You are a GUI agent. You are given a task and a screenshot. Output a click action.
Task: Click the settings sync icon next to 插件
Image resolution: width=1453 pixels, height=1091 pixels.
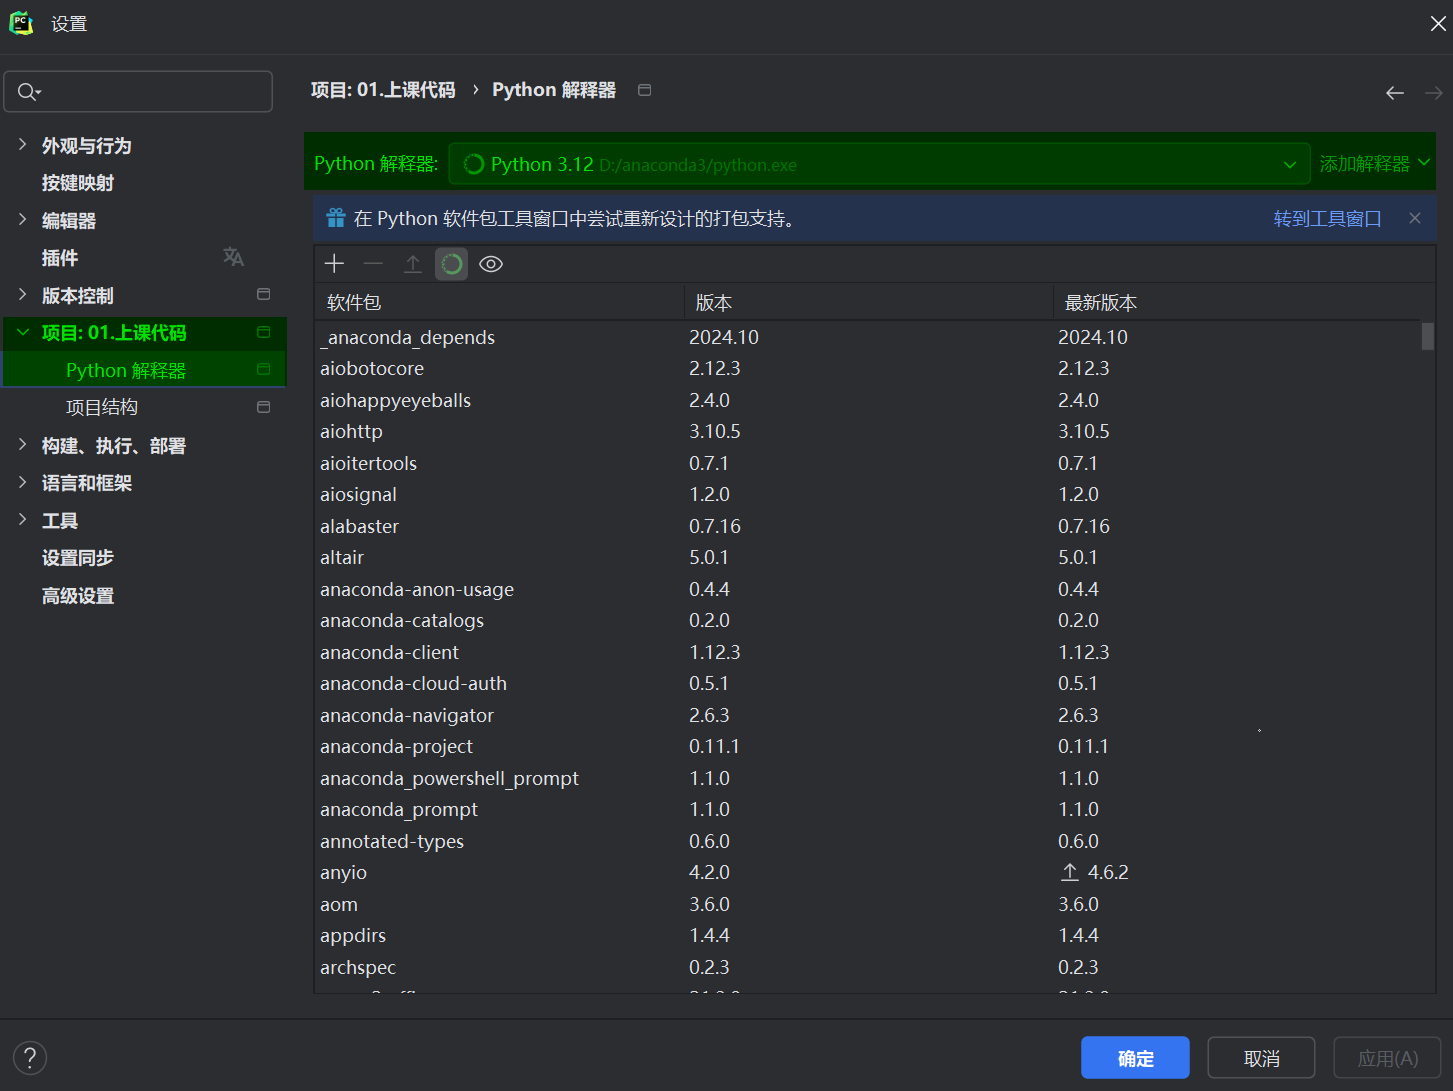(x=234, y=257)
